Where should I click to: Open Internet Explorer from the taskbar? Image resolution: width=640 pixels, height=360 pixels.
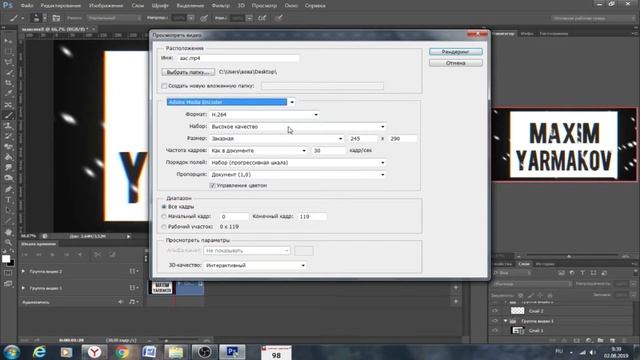point(40,352)
